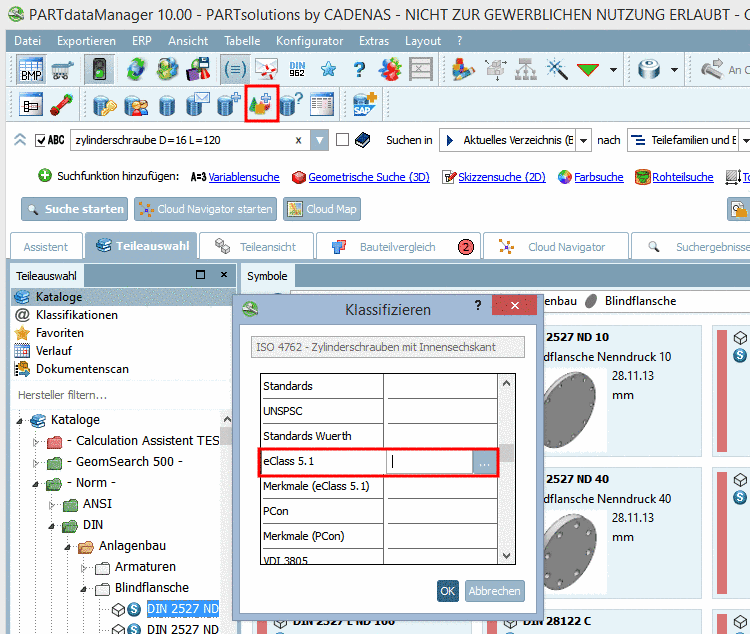Image resolution: width=750 pixels, height=634 pixels.
Task: Open the Variablensuche link
Action: tap(244, 177)
